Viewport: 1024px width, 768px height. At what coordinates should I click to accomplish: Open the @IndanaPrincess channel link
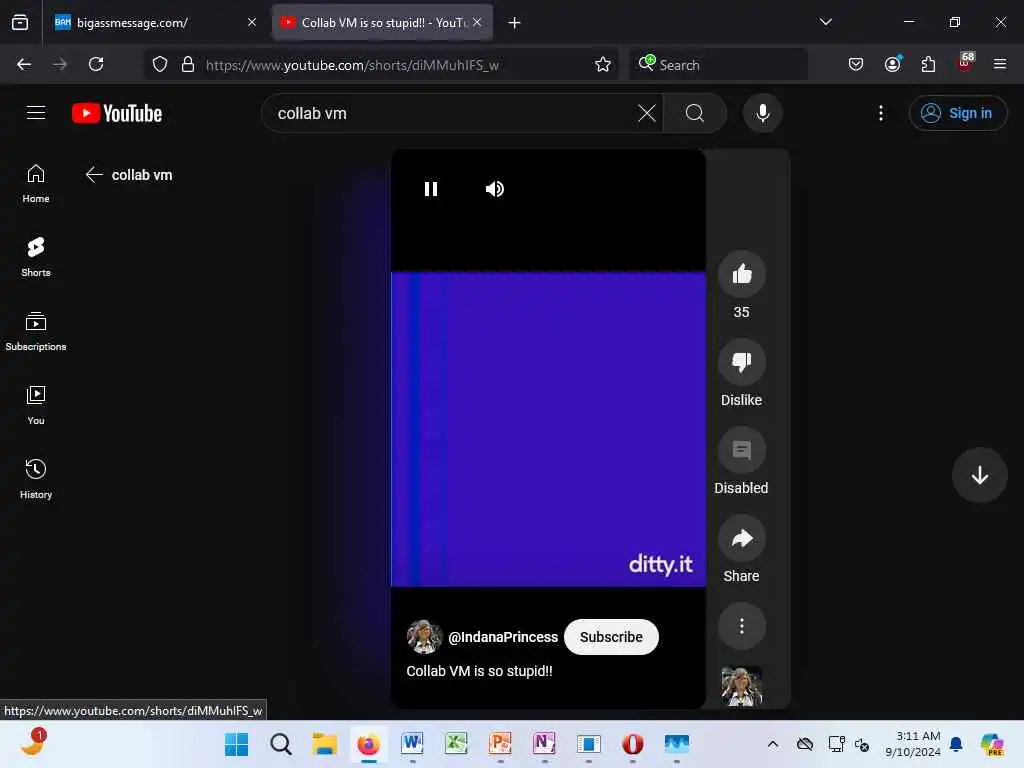pyautogui.click(x=503, y=637)
